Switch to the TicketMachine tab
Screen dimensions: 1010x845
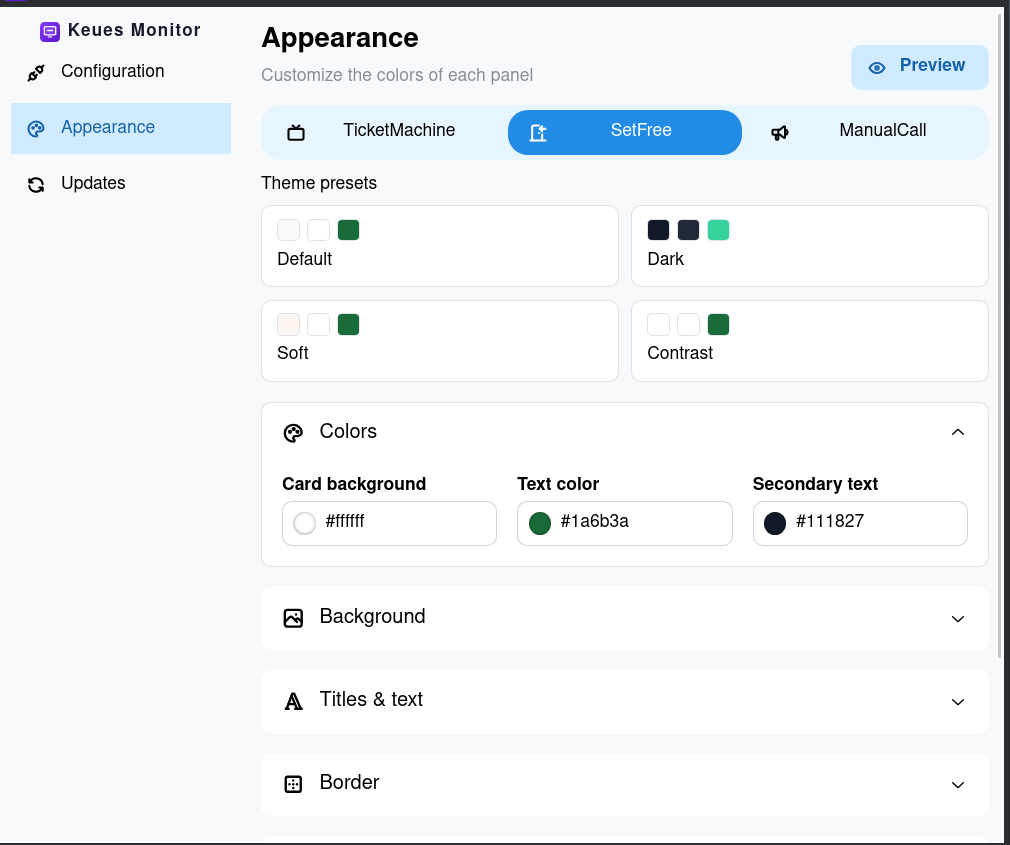pyautogui.click(x=386, y=132)
